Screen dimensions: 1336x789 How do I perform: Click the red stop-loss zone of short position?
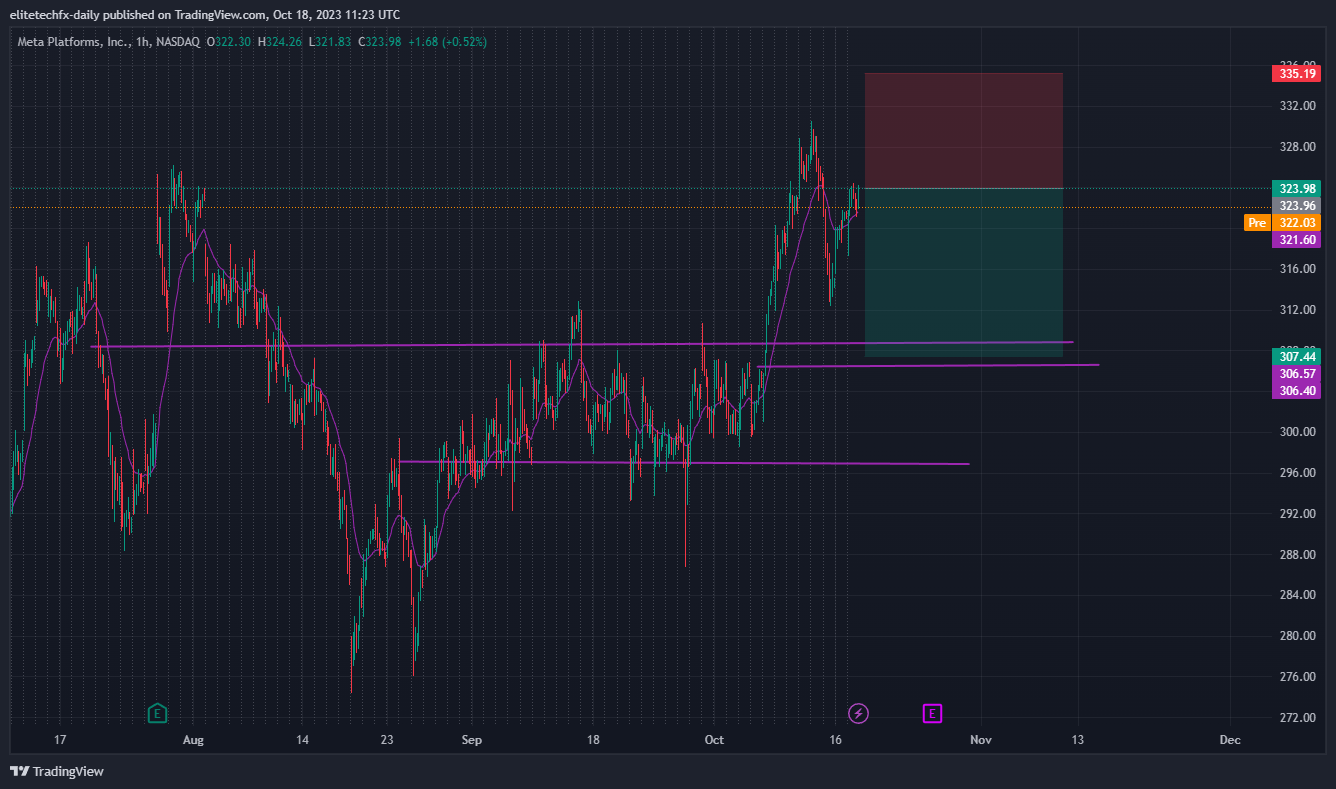point(964,130)
